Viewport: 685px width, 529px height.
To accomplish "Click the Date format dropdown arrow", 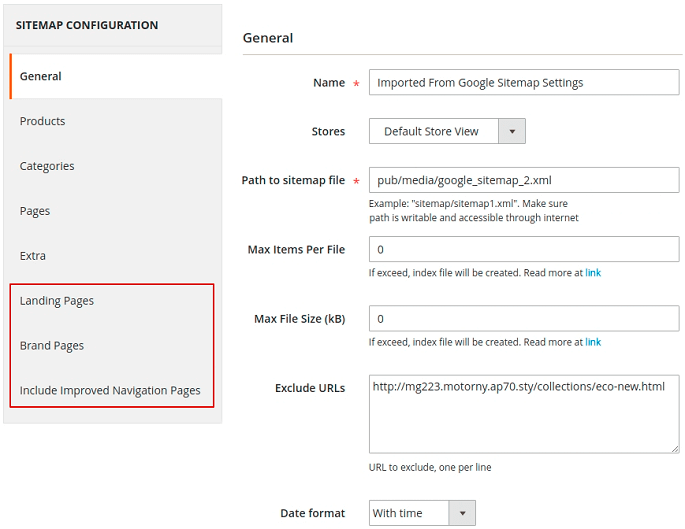I will click(x=462, y=513).
